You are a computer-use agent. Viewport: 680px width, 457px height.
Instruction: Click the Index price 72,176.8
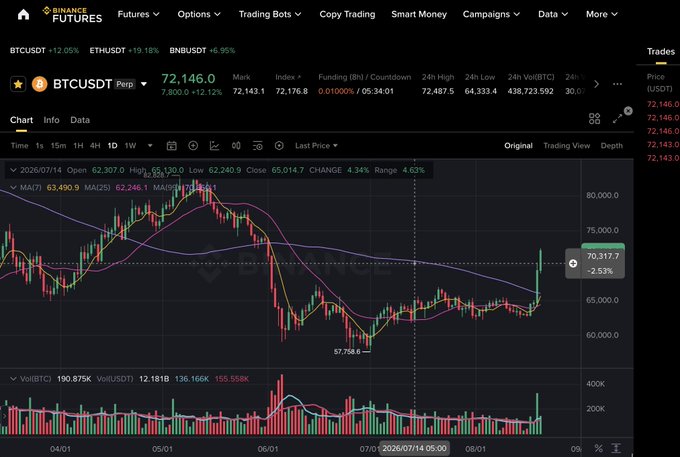point(291,91)
